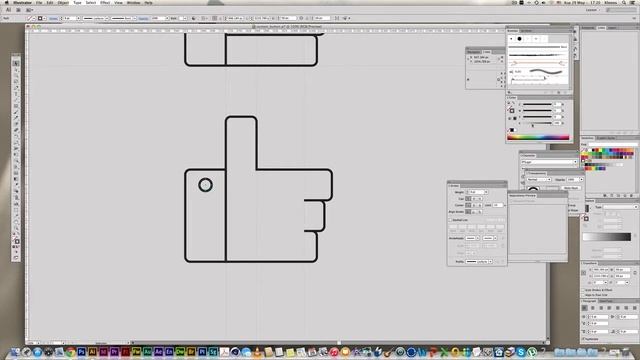
Task: Open the Select menu
Action: click(91, 2)
